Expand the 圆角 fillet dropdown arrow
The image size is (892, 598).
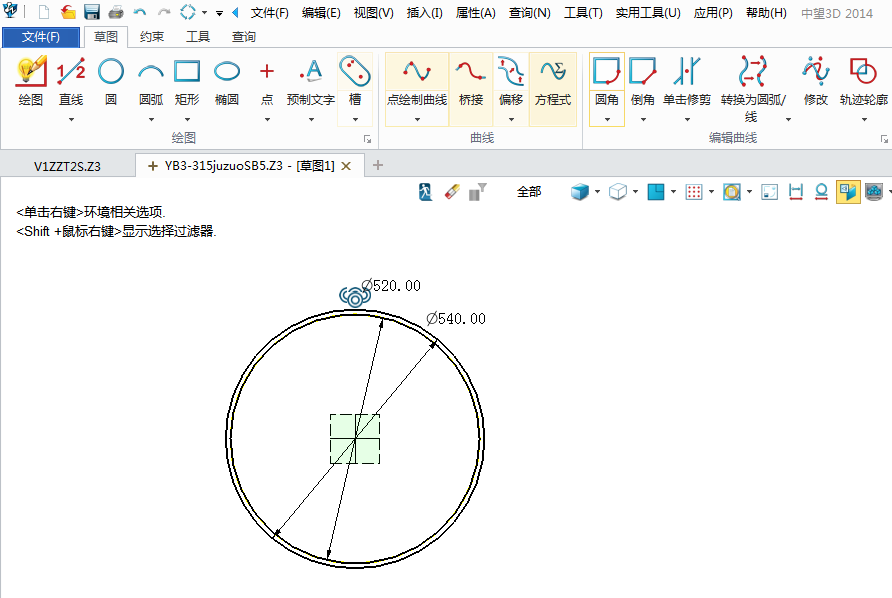[607, 119]
